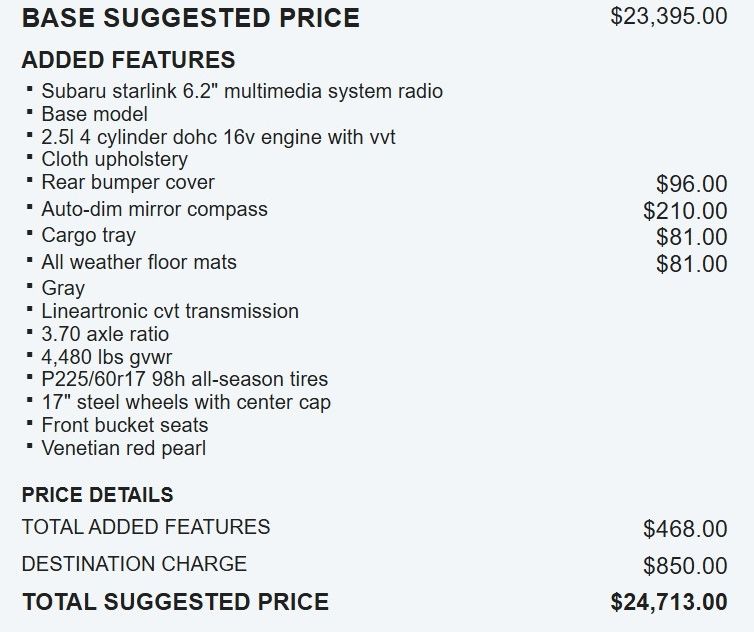Click the Base Suggested Price heading
Image resolution: width=754 pixels, height=632 pixels.
[190, 18]
